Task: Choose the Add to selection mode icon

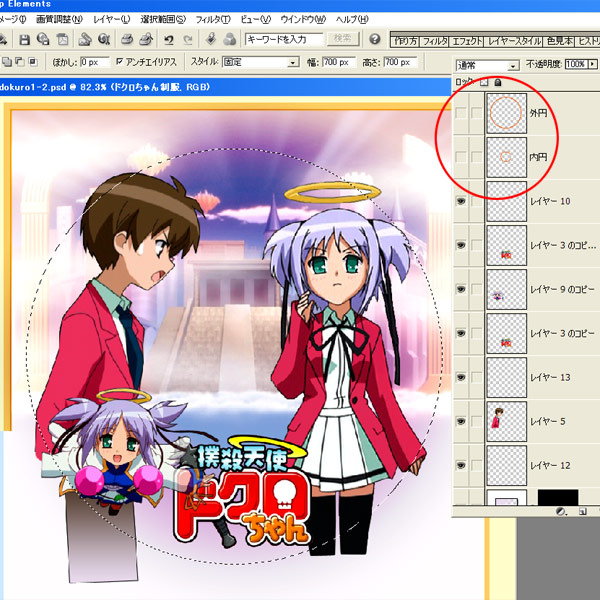Action: point(7,62)
